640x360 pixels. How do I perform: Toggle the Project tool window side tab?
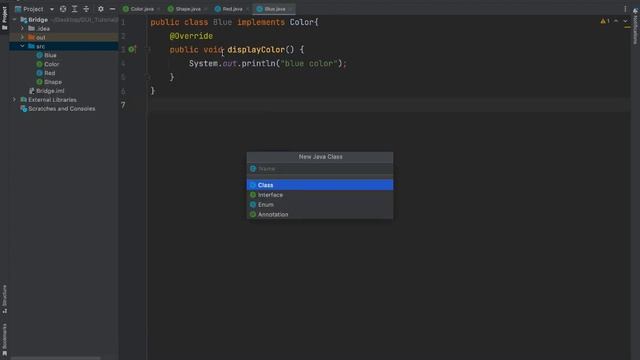coord(4,18)
